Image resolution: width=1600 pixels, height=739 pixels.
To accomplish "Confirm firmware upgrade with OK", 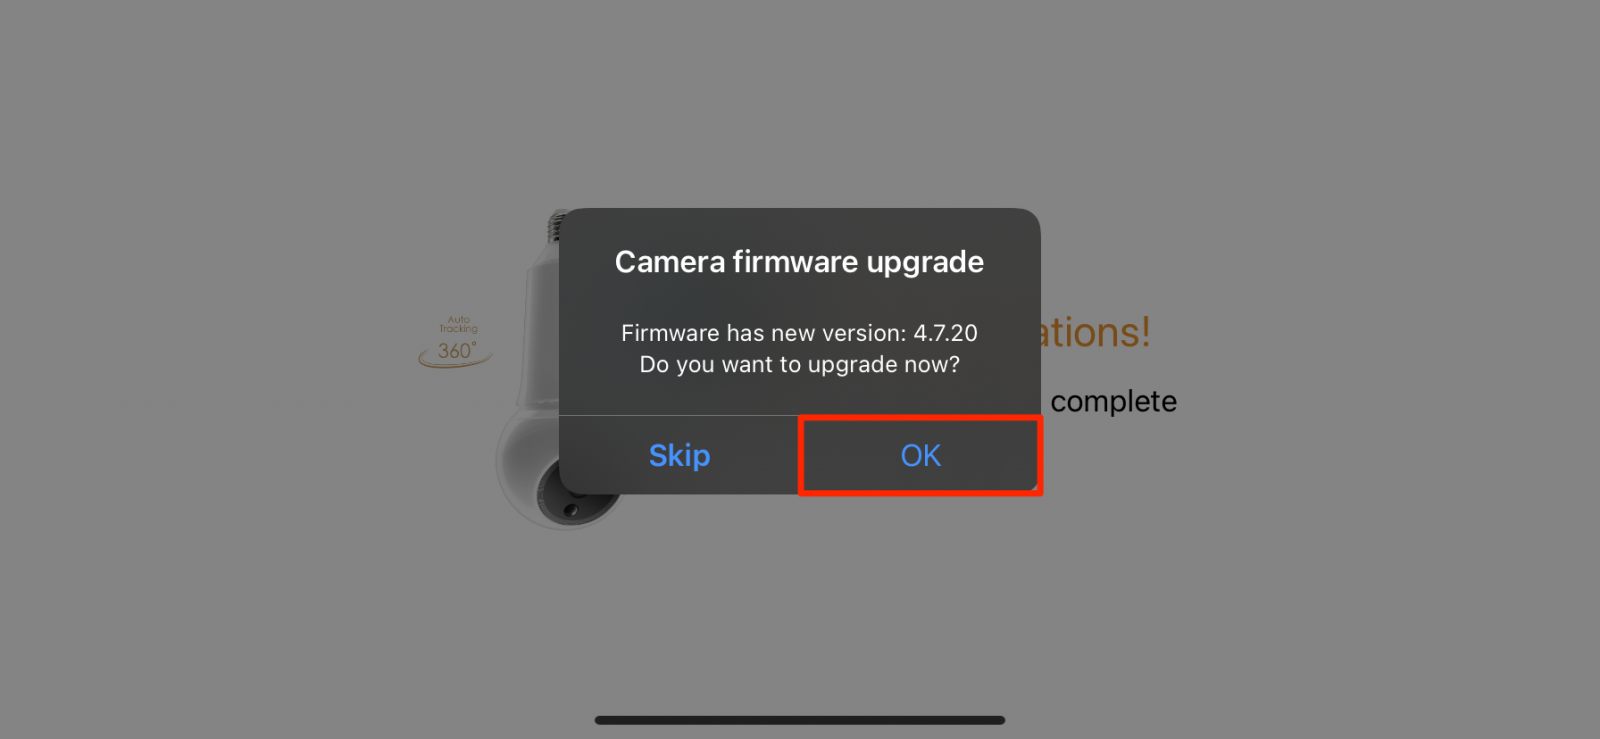I will 920,456.
